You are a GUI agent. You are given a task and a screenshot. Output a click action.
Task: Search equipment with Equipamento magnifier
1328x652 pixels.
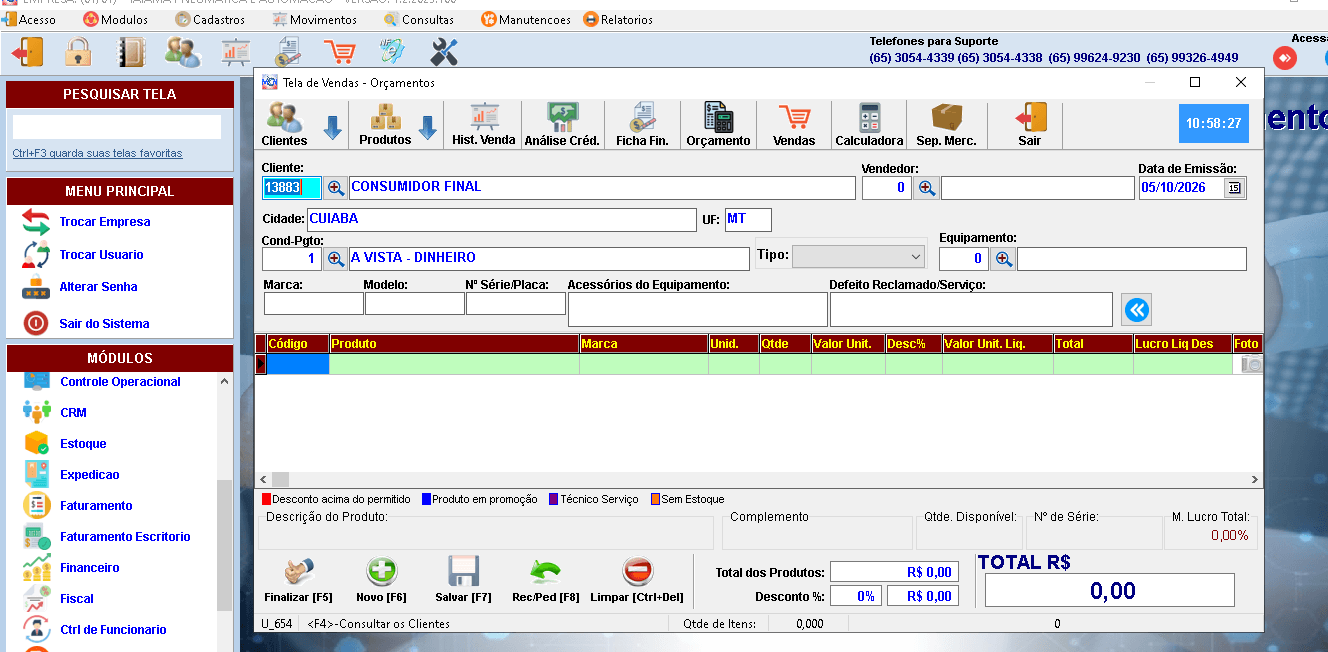[x=1003, y=259]
